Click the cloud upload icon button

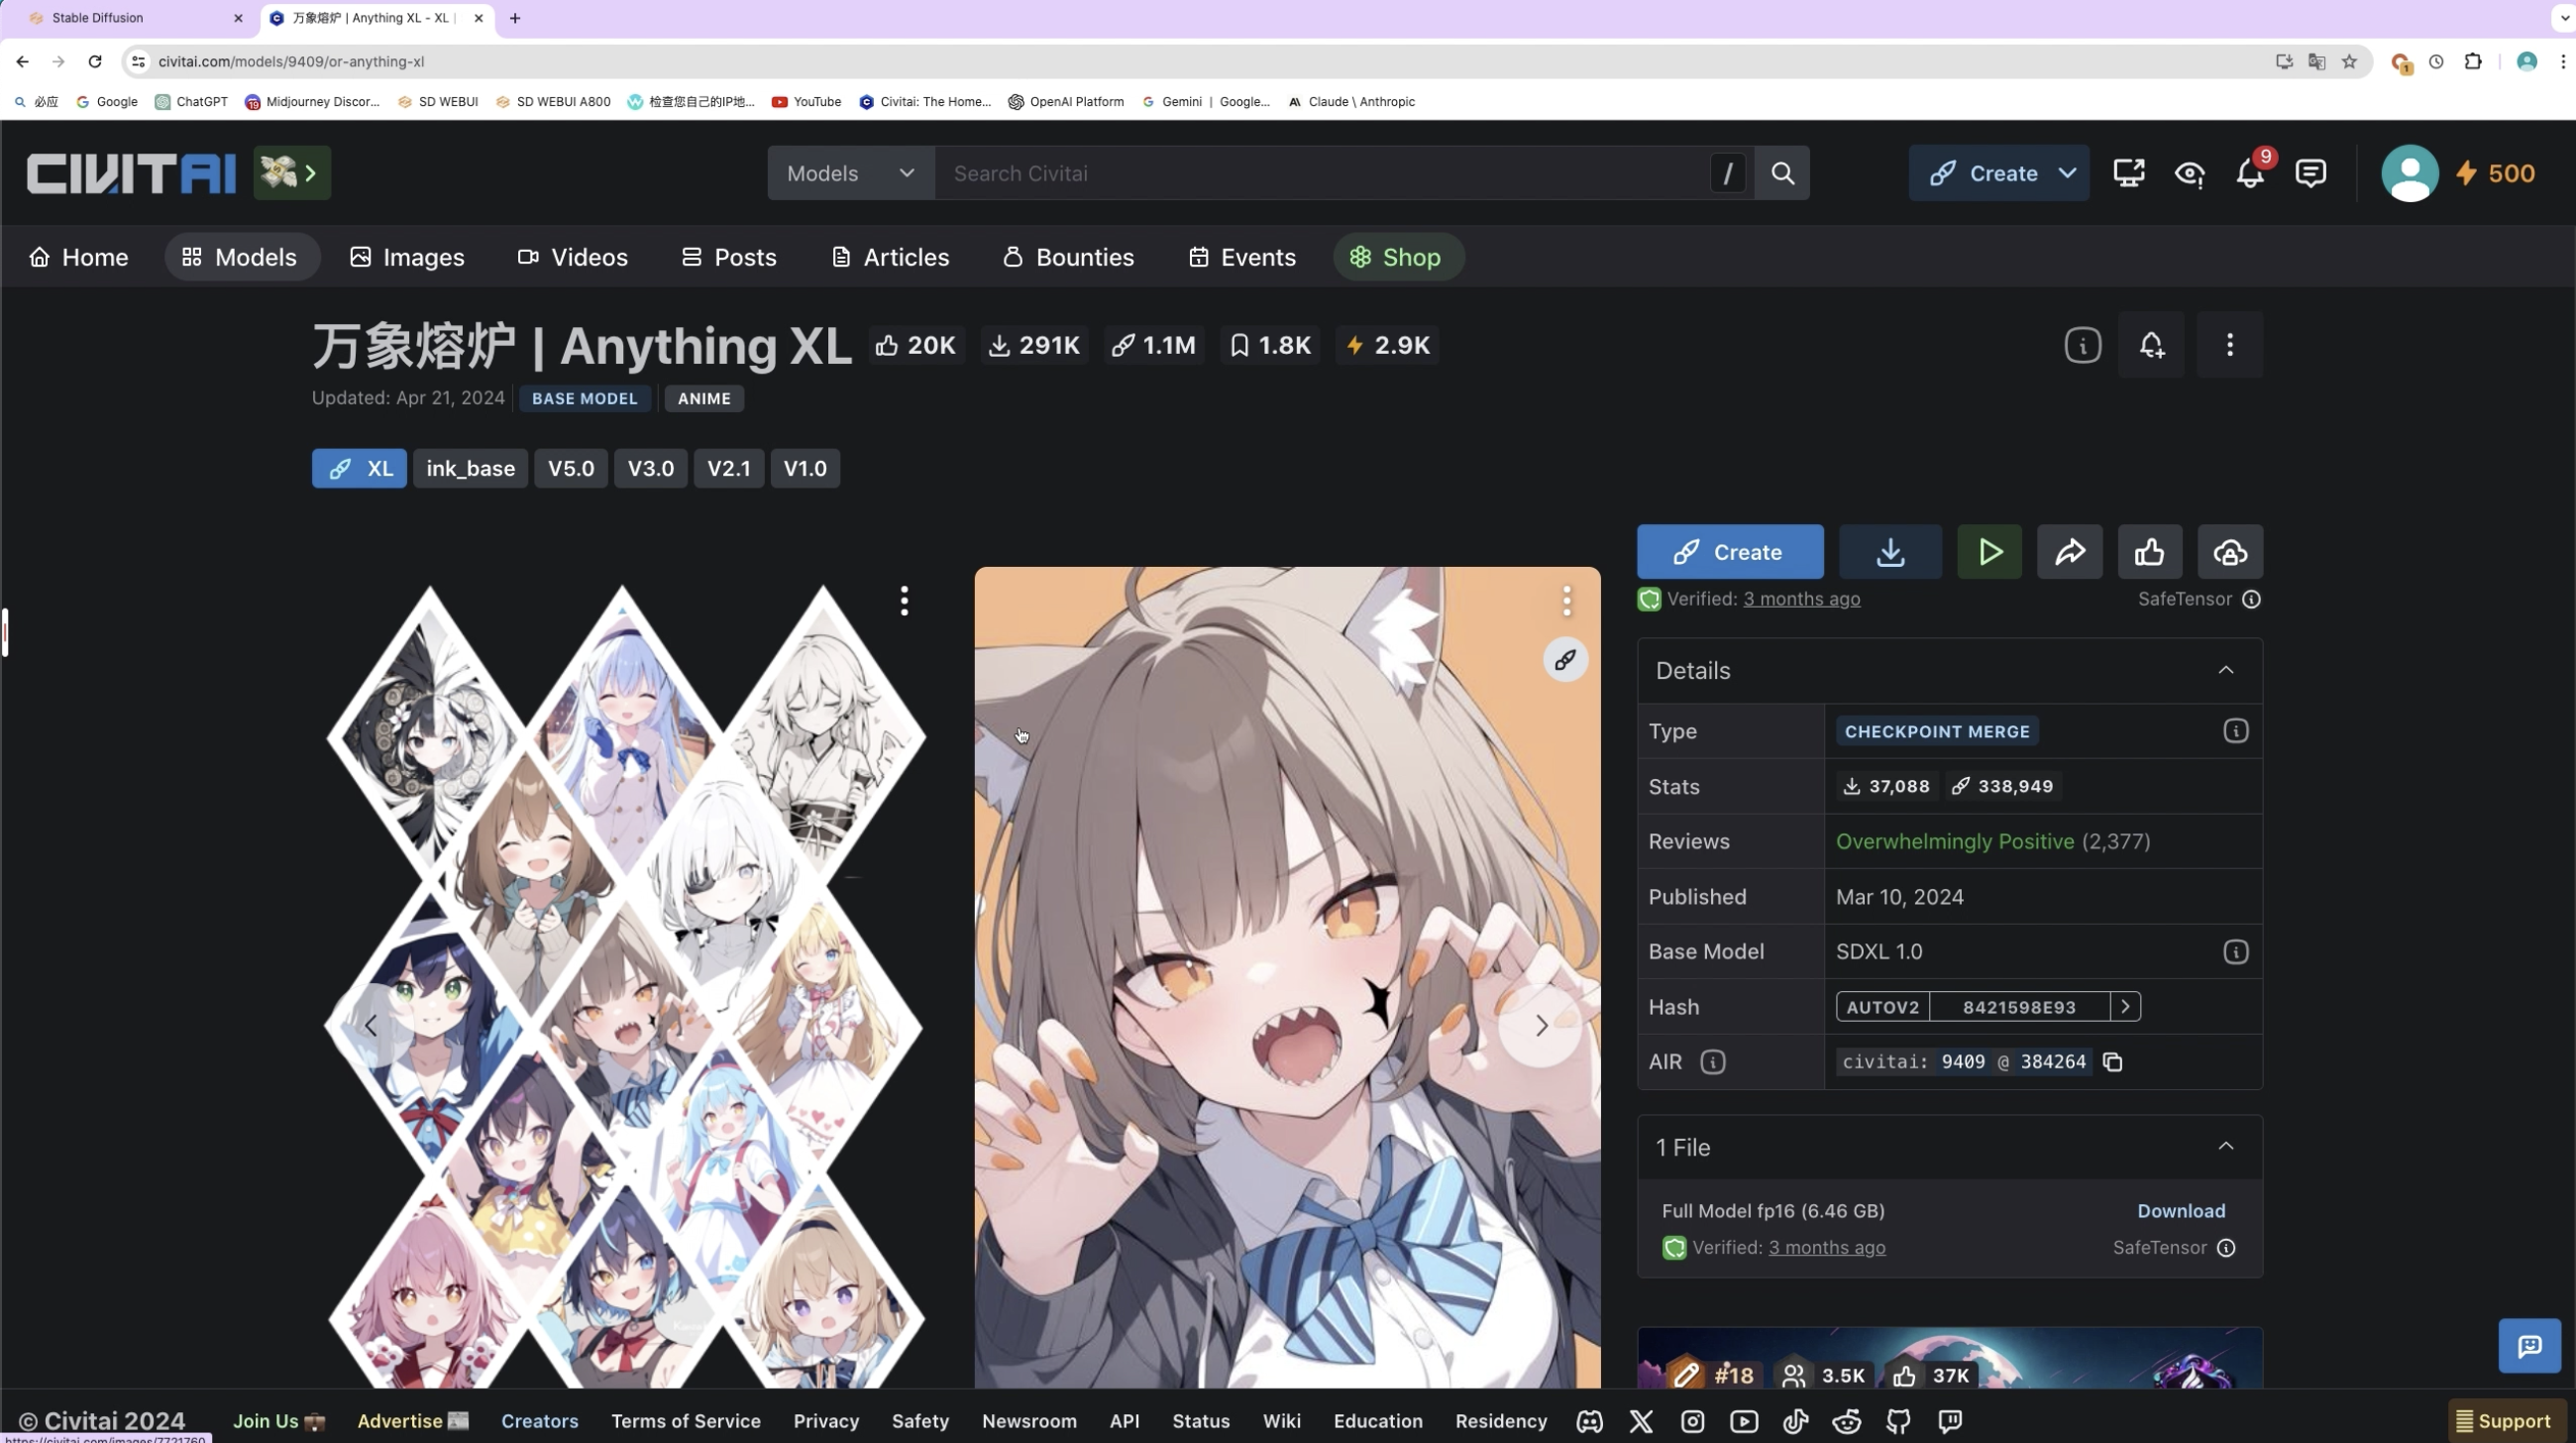2230,552
